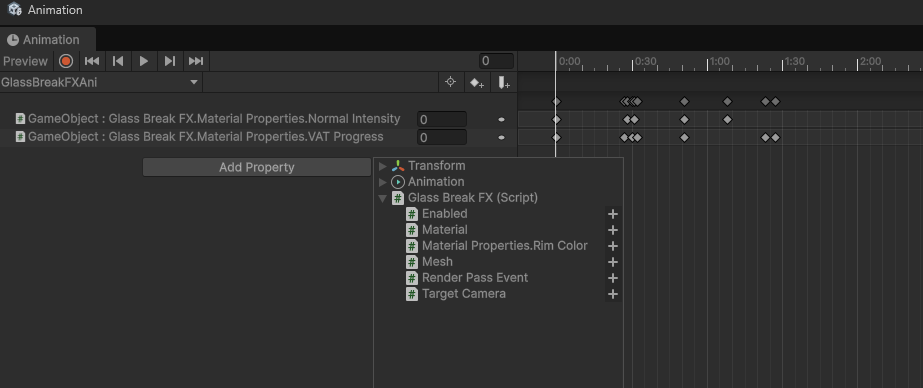
Task: Jump to the next keyframe
Action: pyautogui.click(x=170, y=61)
